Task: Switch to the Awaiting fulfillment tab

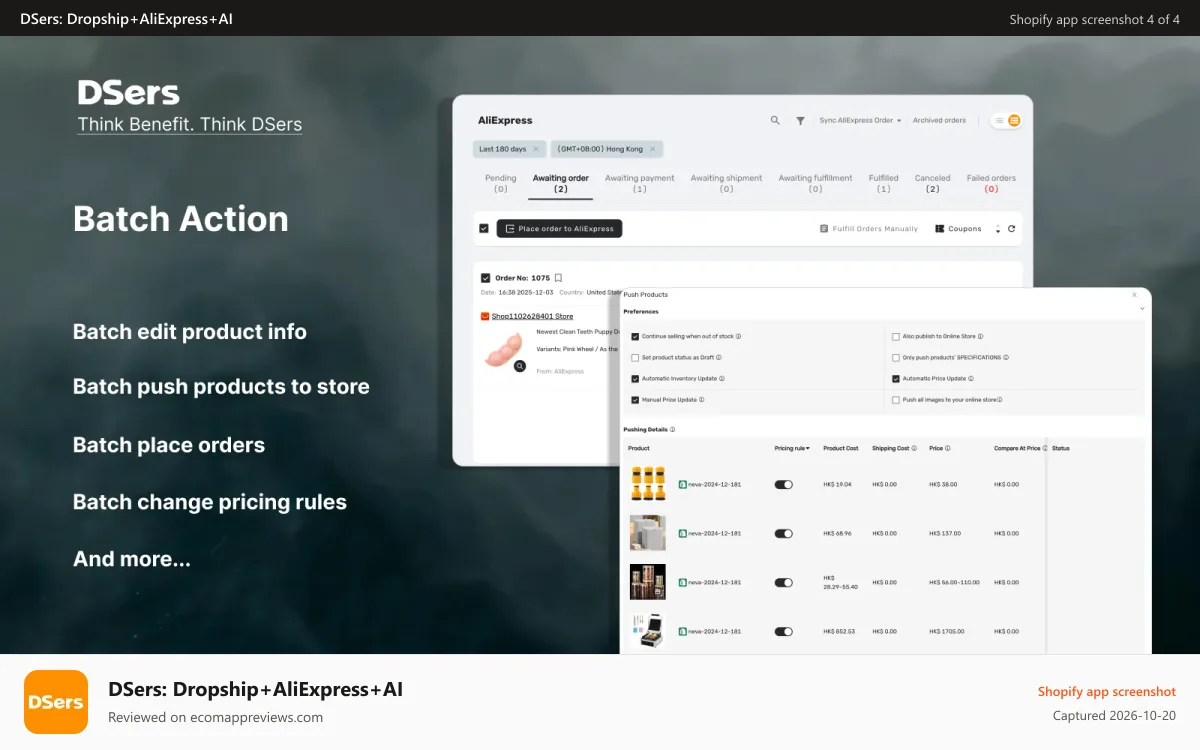Action: click(x=816, y=183)
